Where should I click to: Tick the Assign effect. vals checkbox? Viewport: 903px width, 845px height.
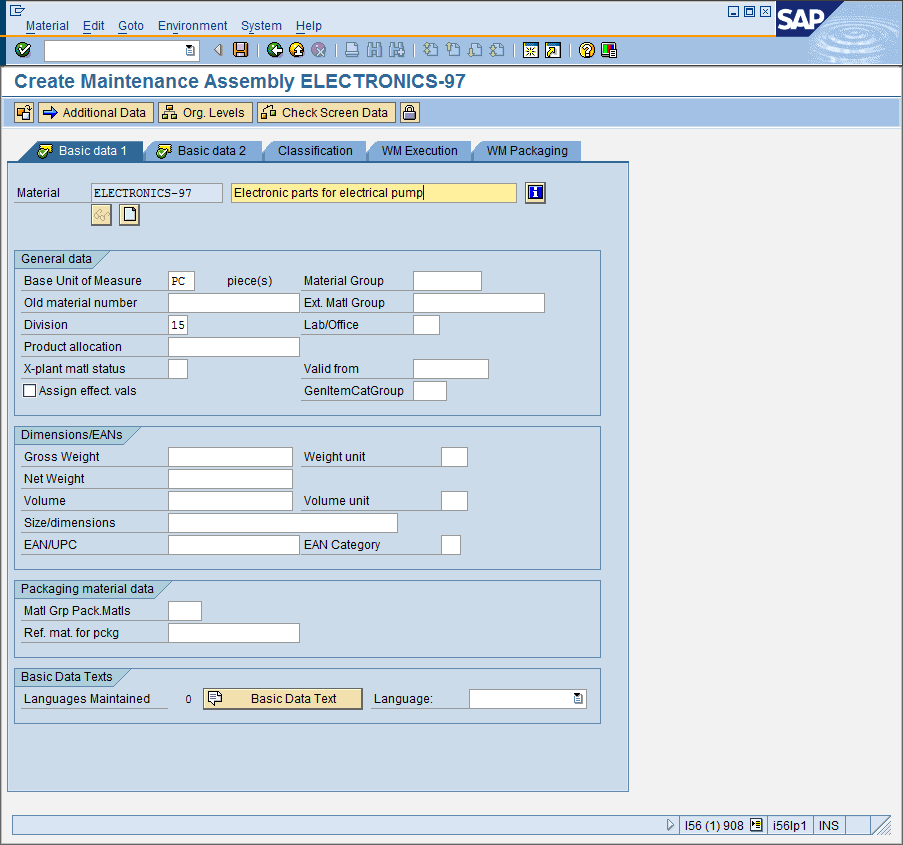(x=29, y=391)
